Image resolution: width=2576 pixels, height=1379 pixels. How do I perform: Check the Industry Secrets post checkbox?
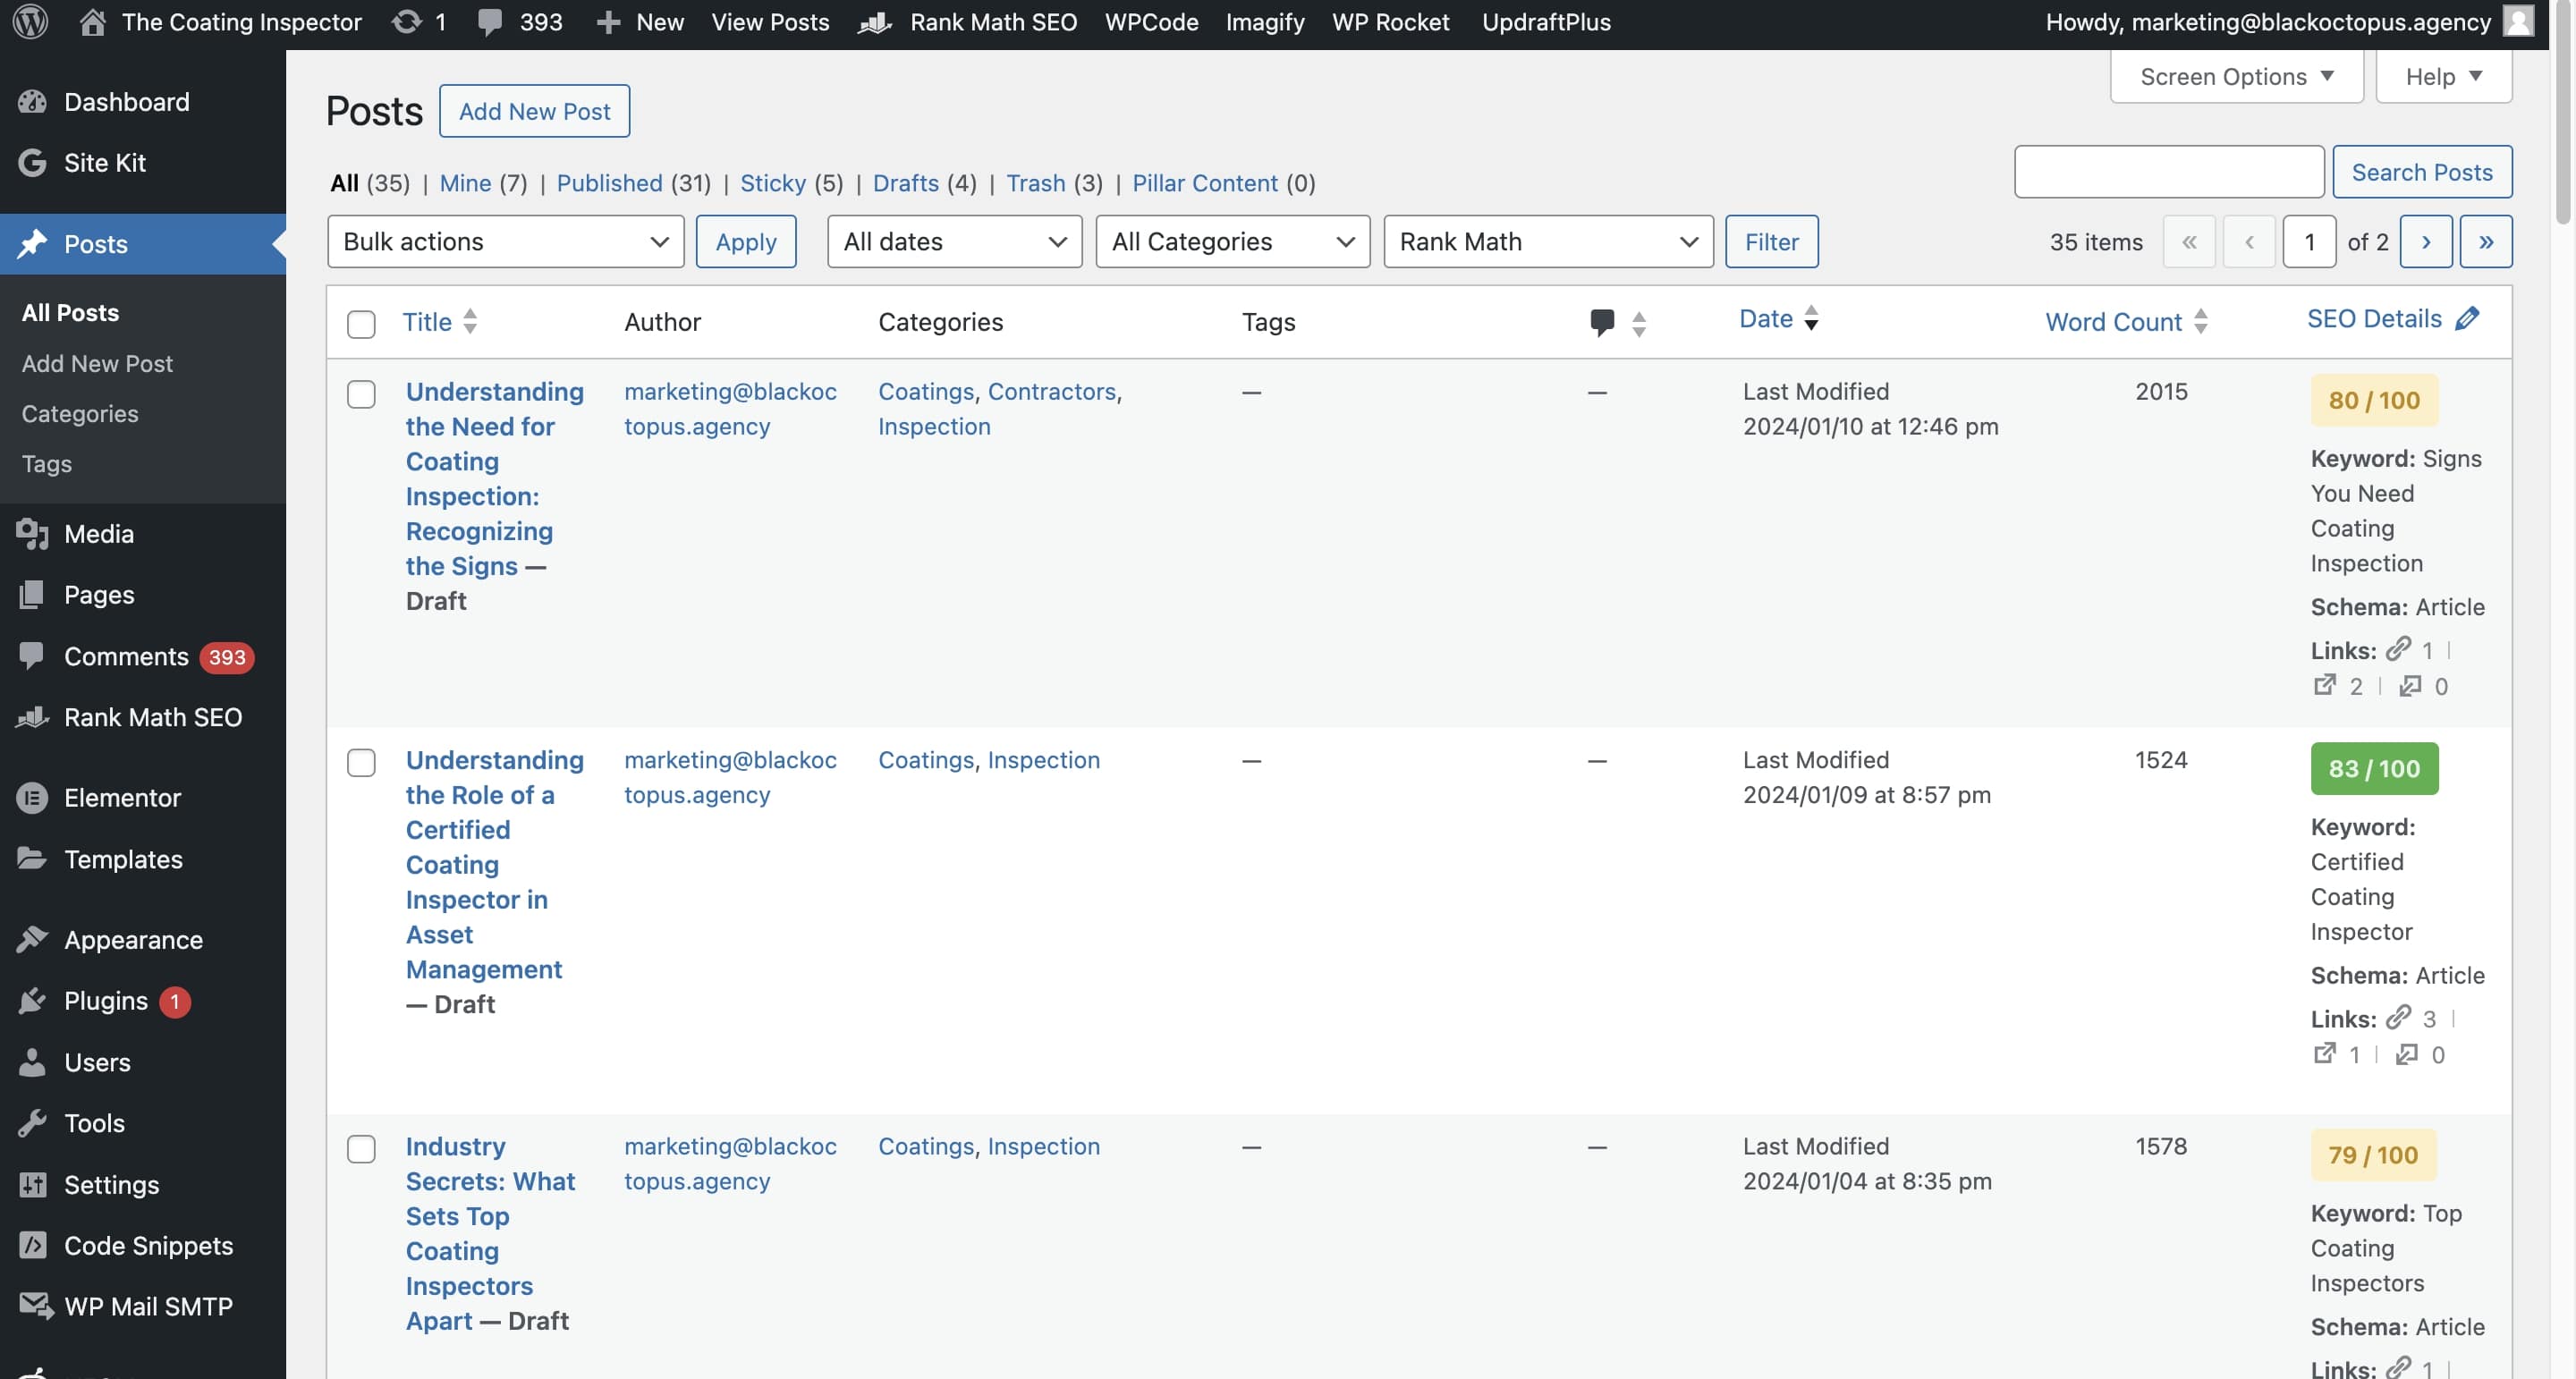pos(361,1149)
